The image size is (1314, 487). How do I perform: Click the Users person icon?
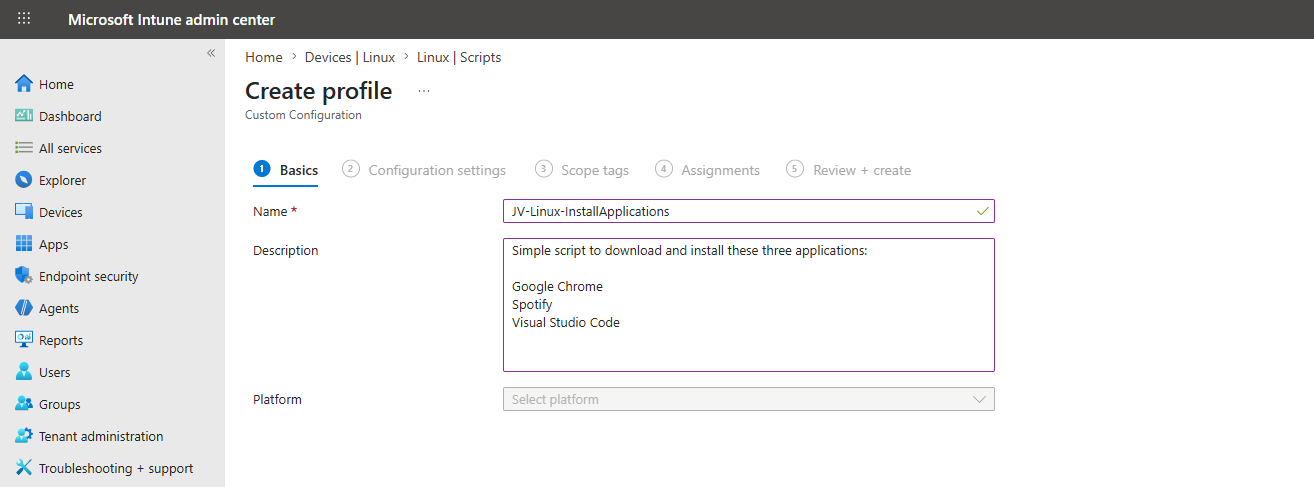pos(24,372)
